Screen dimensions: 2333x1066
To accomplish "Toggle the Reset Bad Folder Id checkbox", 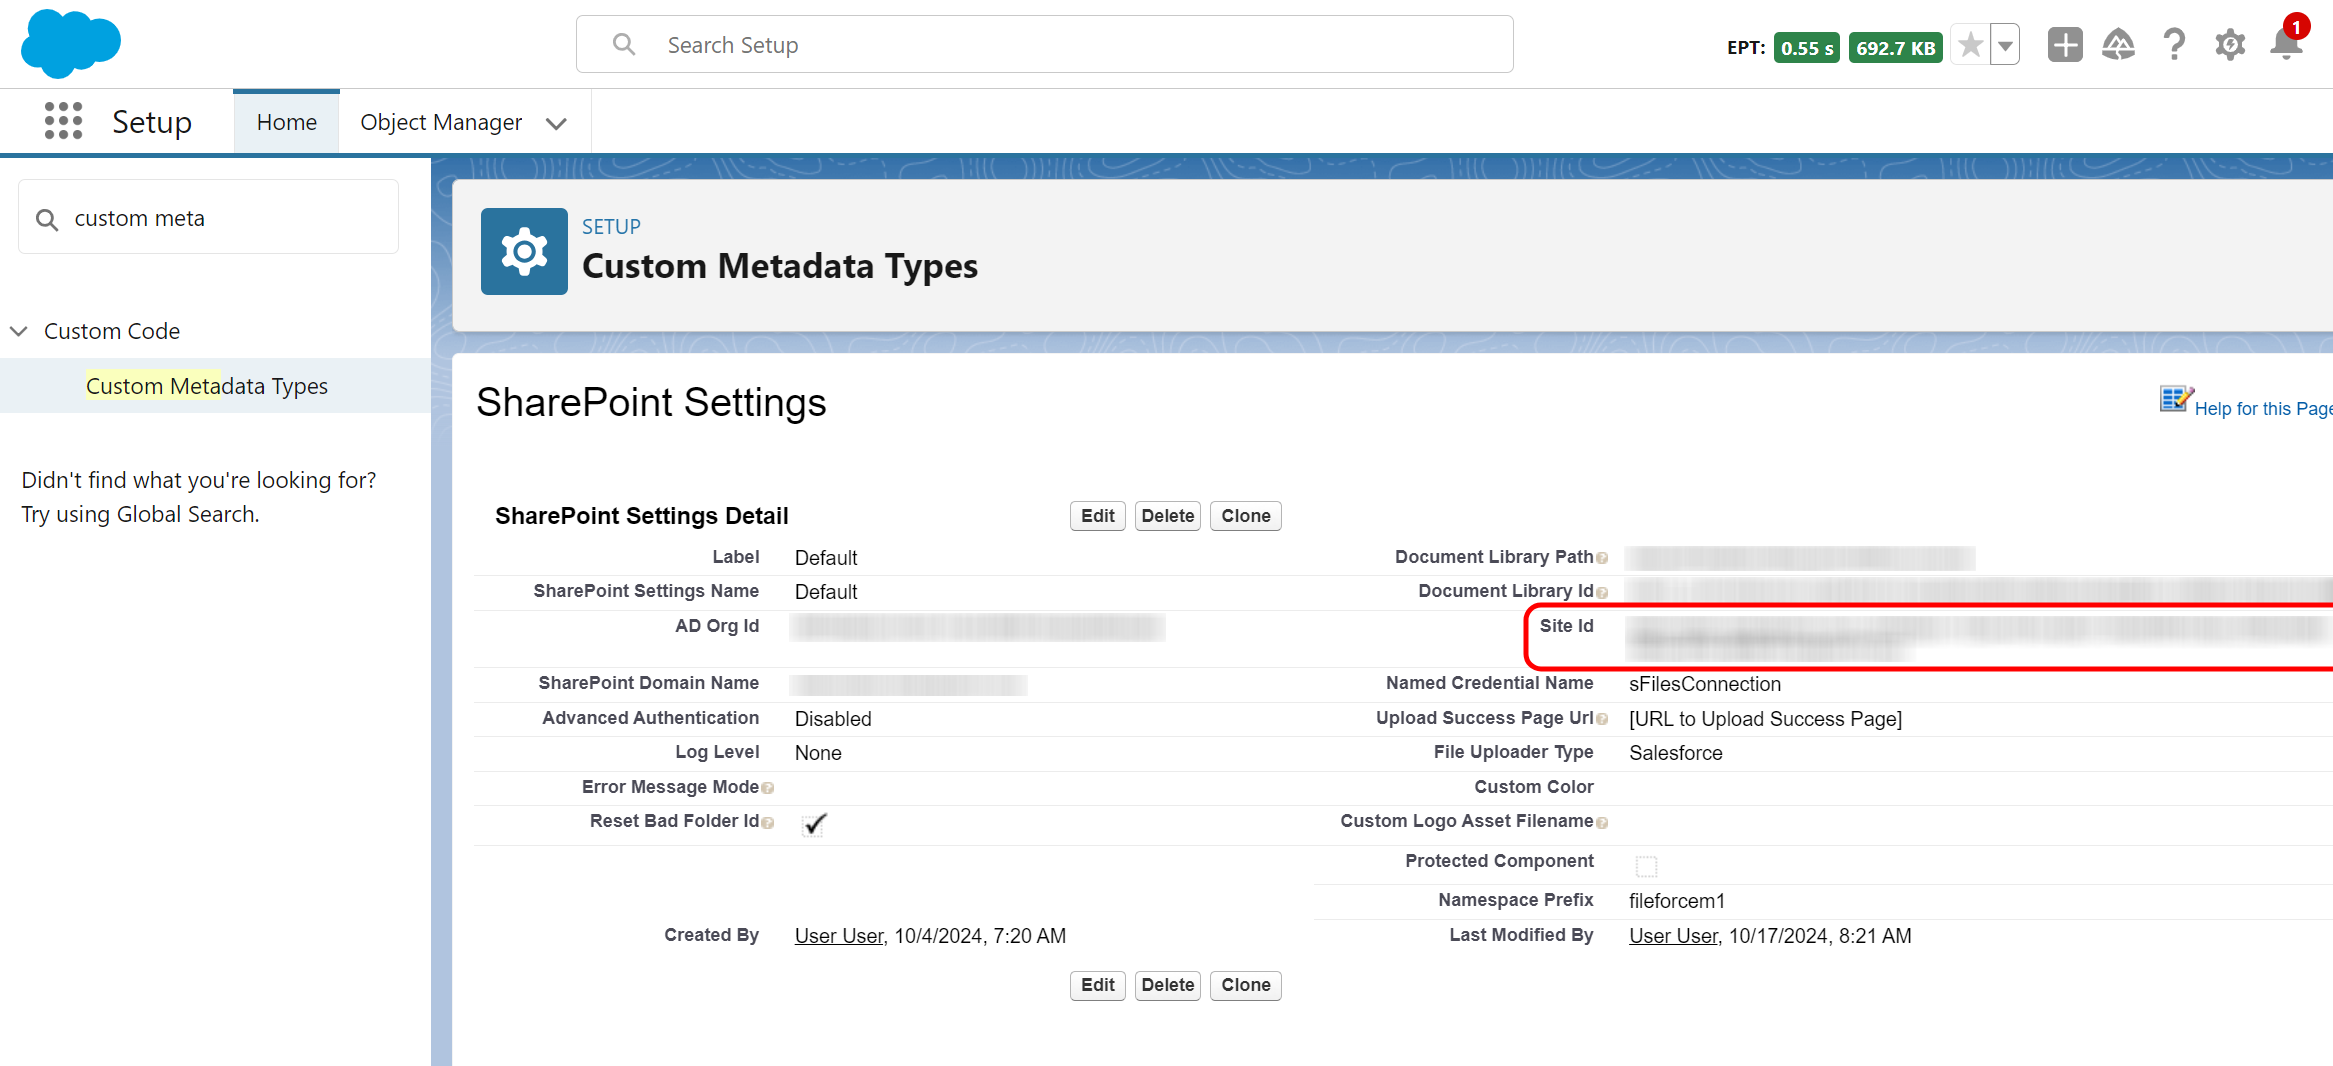I will click(814, 824).
